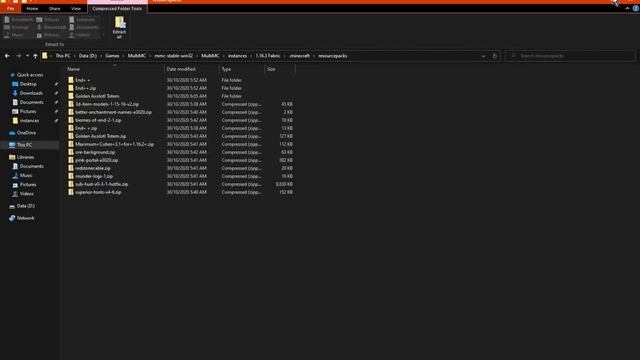The width and height of the screenshot is (640, 360).
Task: Click the sub-hud zip file icon
Action: pos(71,184)
